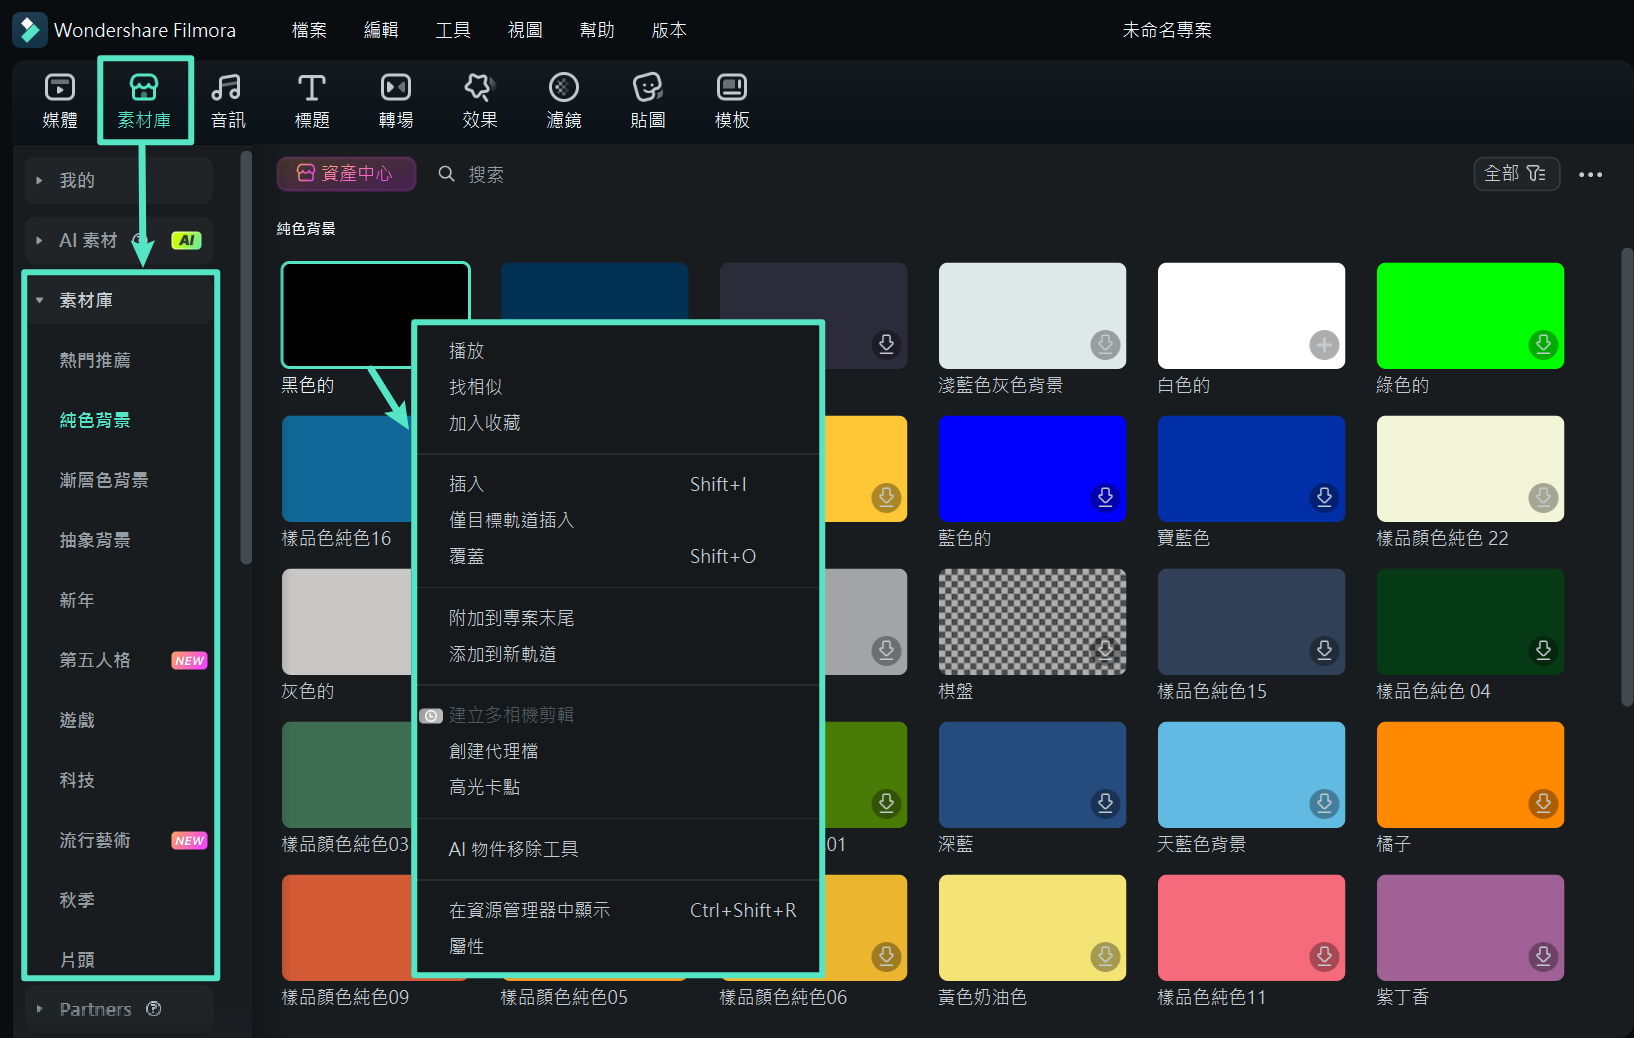Open the 幫助 menu
1634x1038 pixels.
[597, 30]
